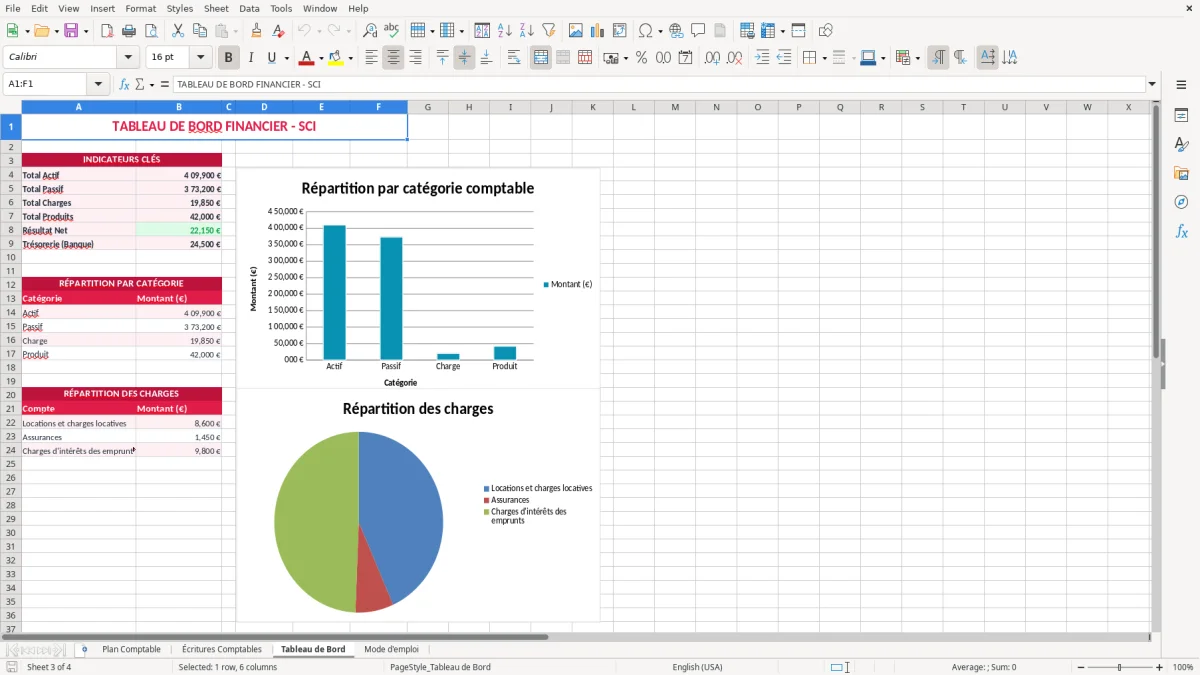Image resolution: width=1200 pixels, height=675 pixels.
Task: Click column H header
Action: pyautogui.click(x=469, y=107)
